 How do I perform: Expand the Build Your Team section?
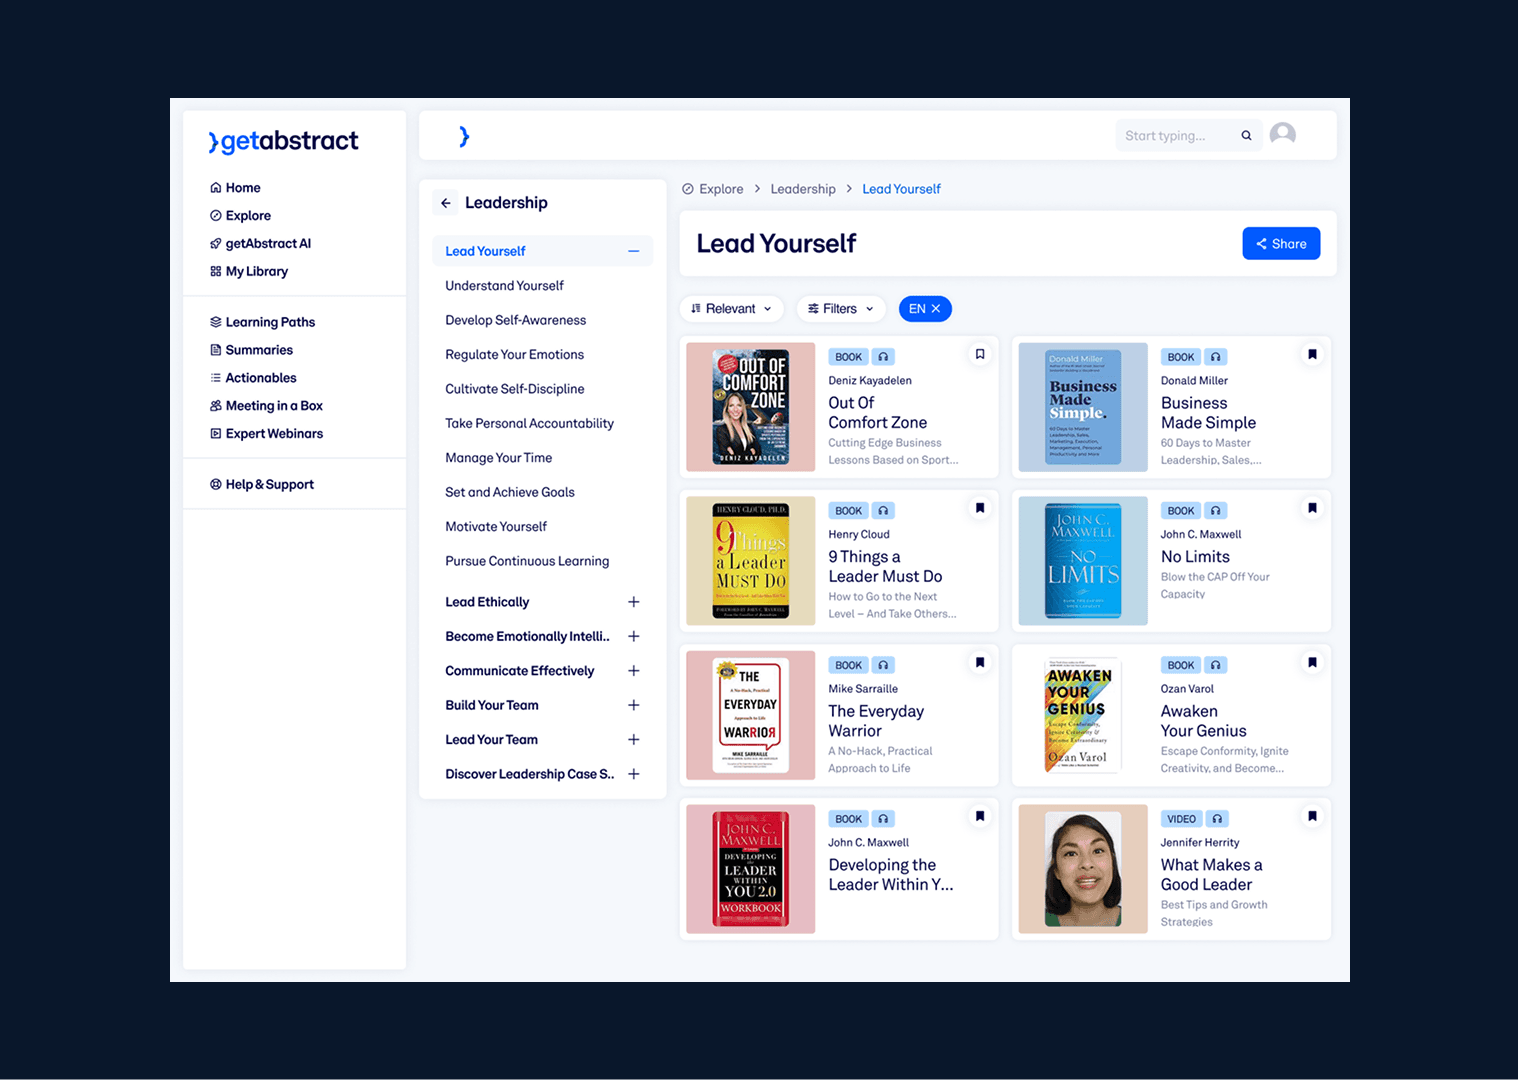633,705
